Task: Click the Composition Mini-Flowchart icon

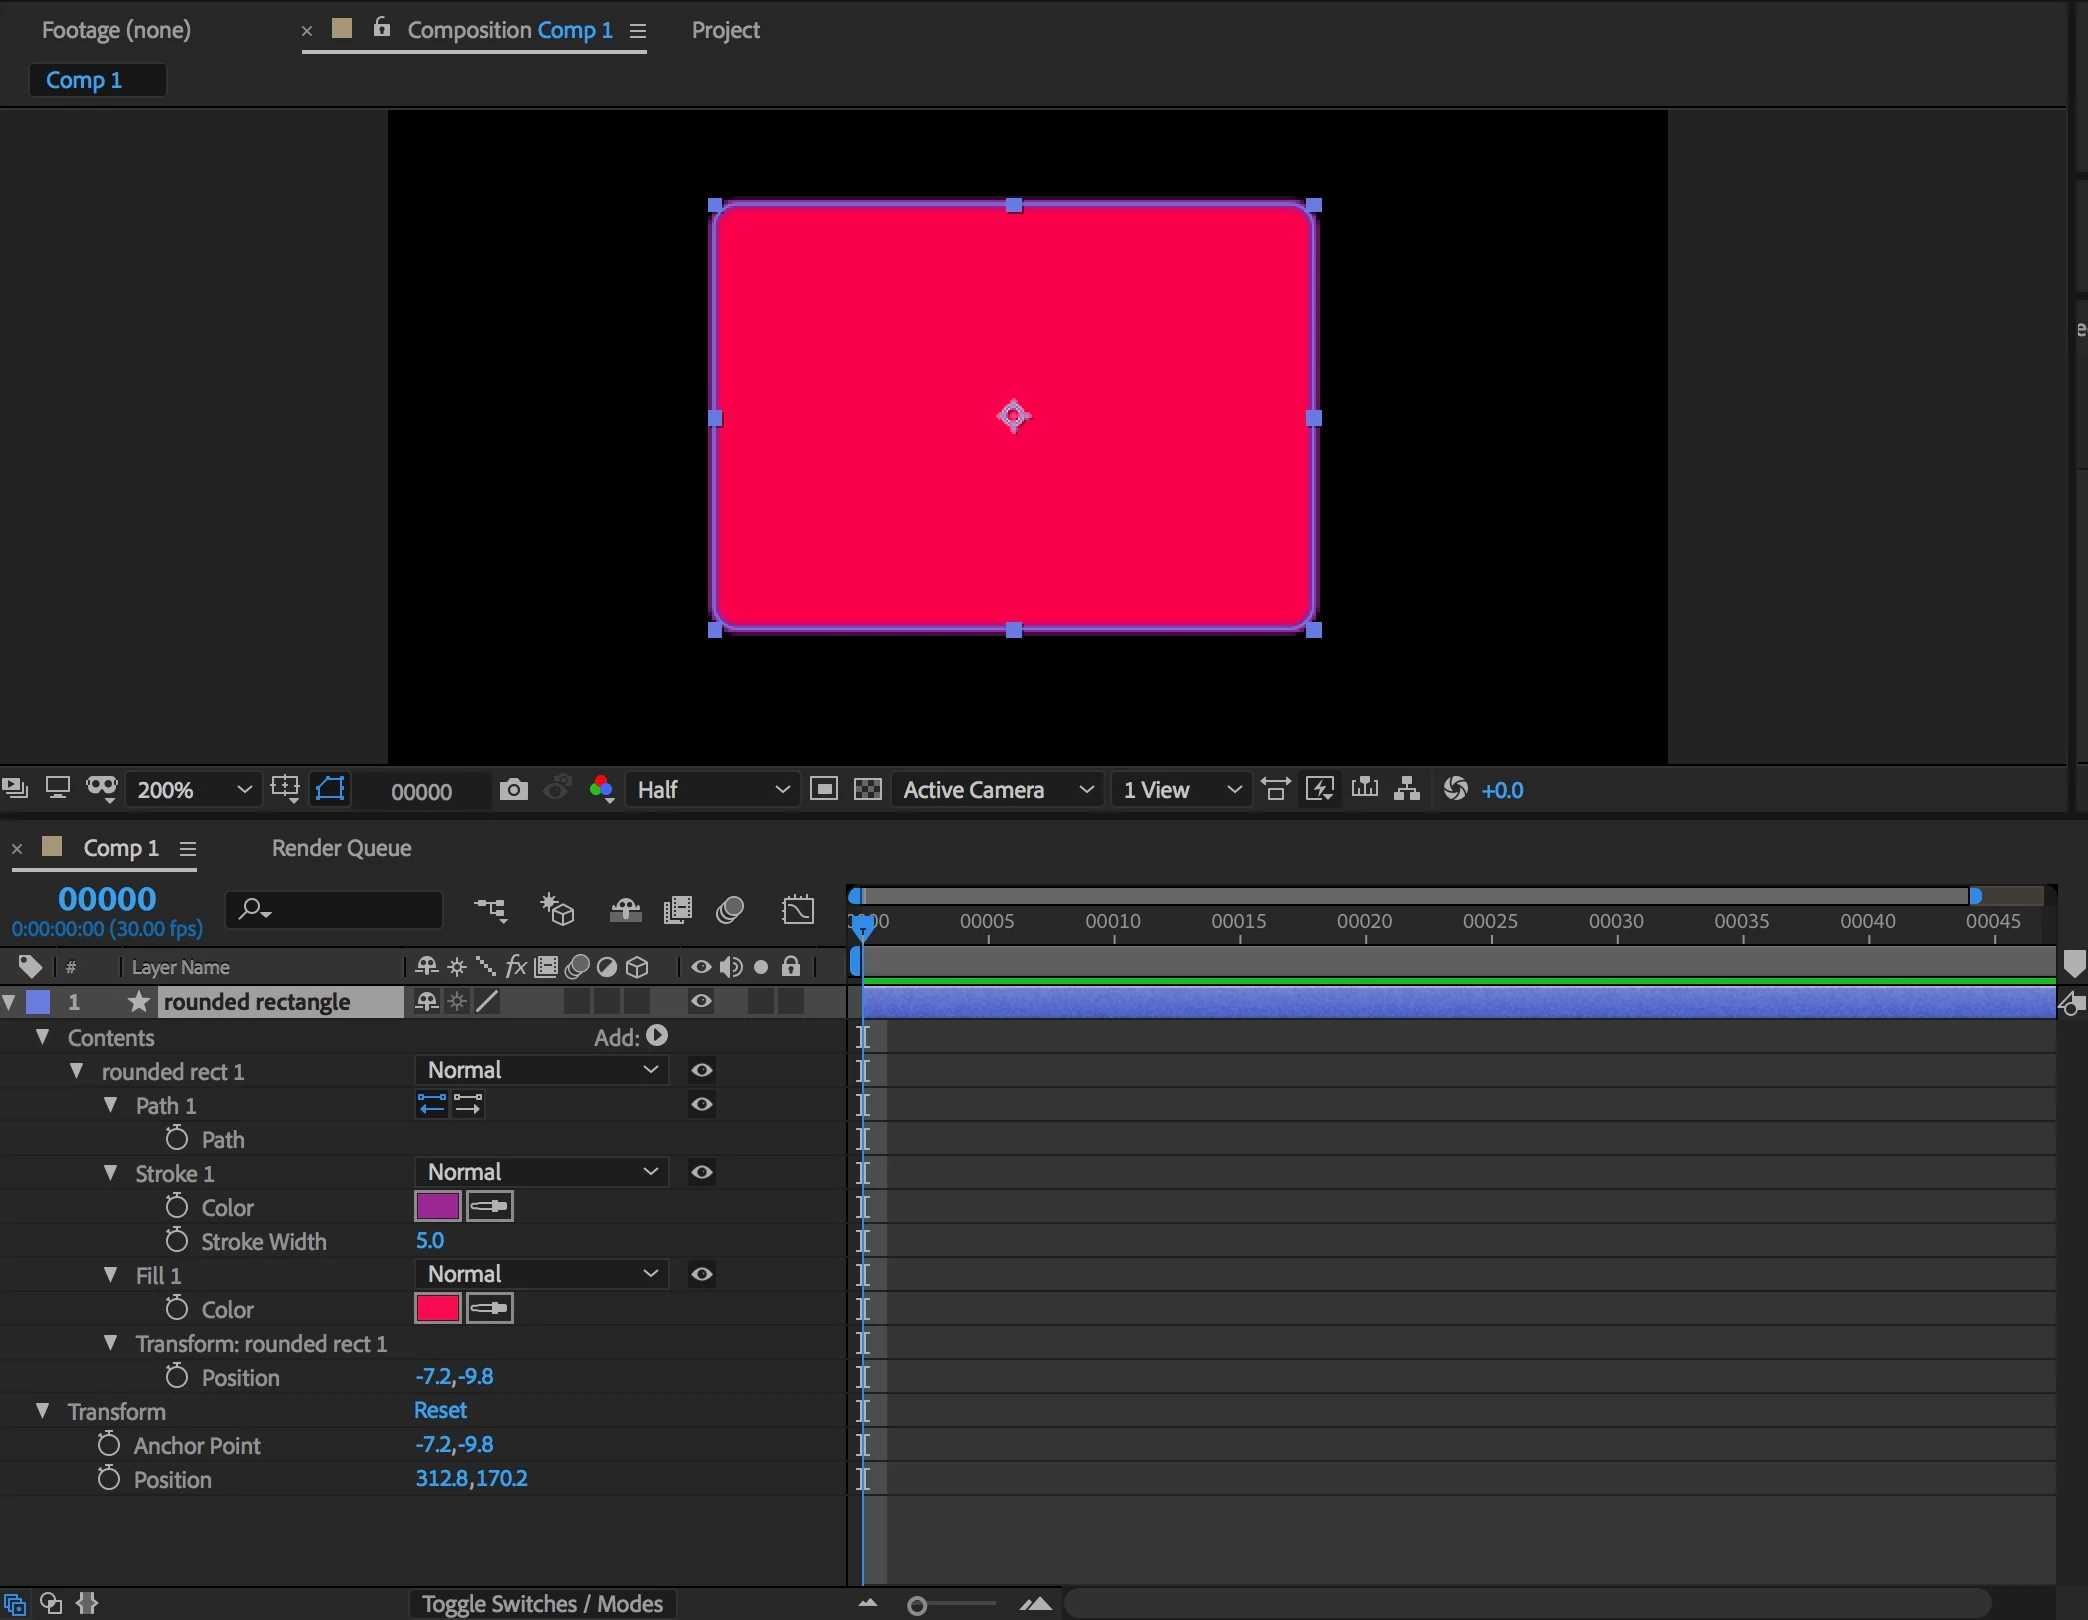Action: click(x=490, y=910)
